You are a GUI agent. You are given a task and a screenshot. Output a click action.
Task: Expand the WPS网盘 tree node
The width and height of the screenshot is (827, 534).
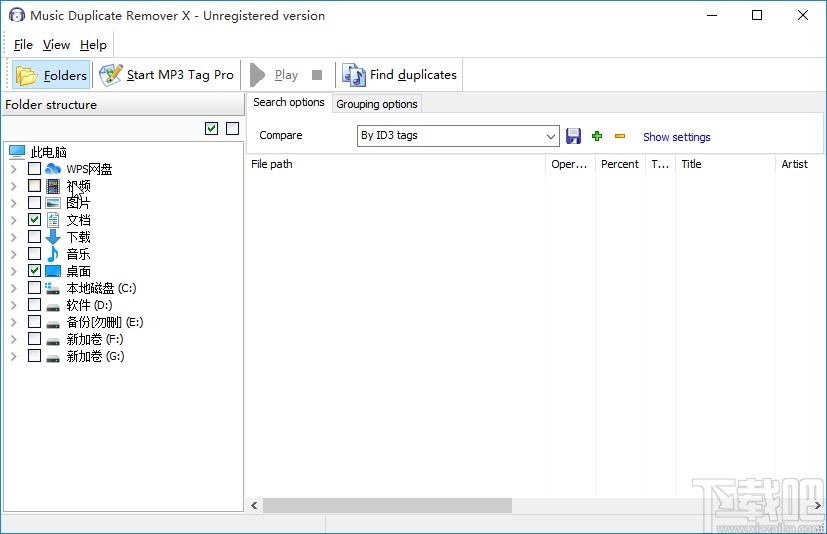coord(14,169)
